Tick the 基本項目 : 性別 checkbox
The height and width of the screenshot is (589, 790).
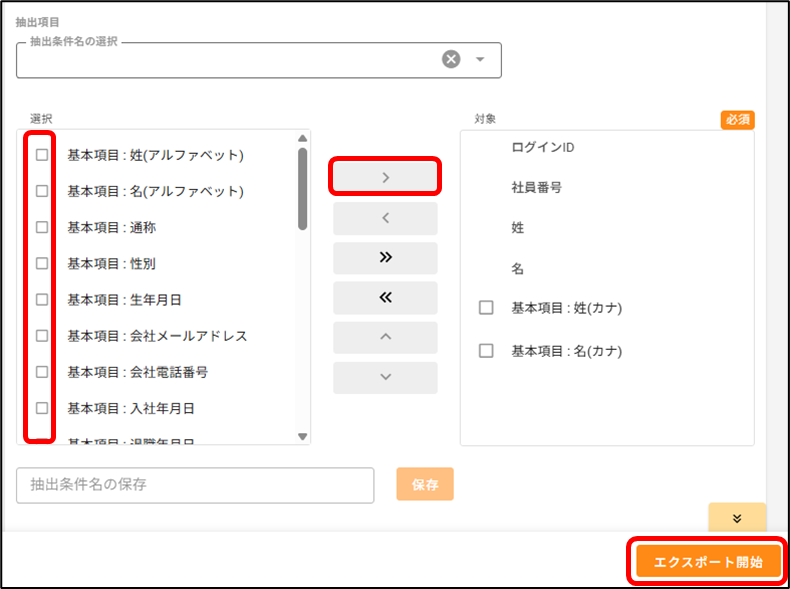click(x=42, y=264)
